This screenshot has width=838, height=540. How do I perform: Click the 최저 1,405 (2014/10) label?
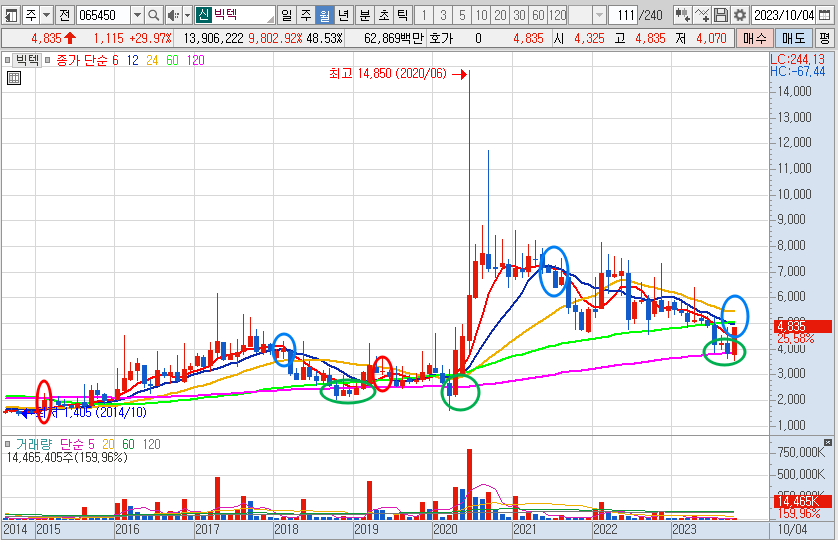click(91, 413)
